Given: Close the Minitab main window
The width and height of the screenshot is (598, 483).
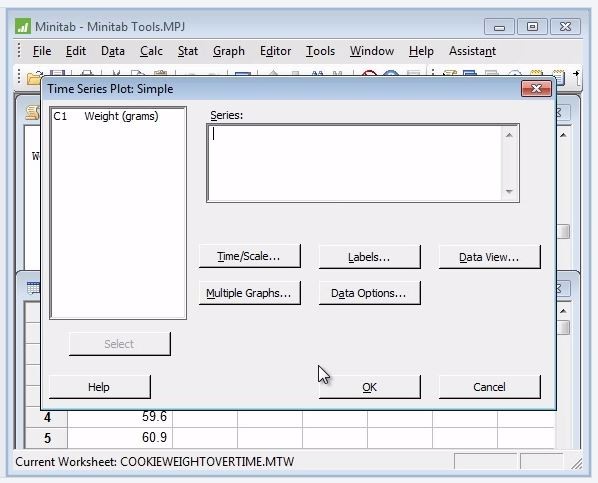Looking at the screenshot, I should (x=566, y=27).
